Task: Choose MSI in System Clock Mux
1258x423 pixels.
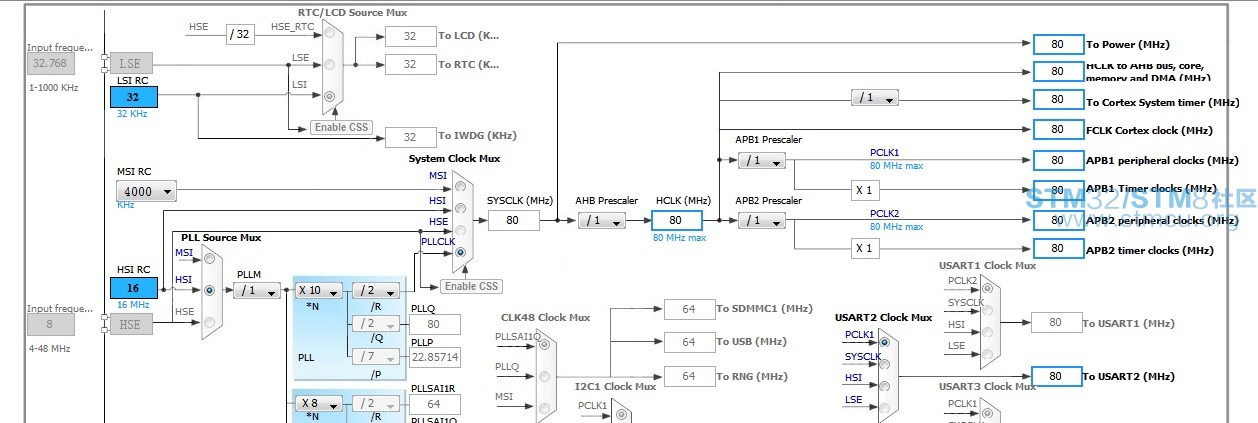Action: [x=460, y=185]
